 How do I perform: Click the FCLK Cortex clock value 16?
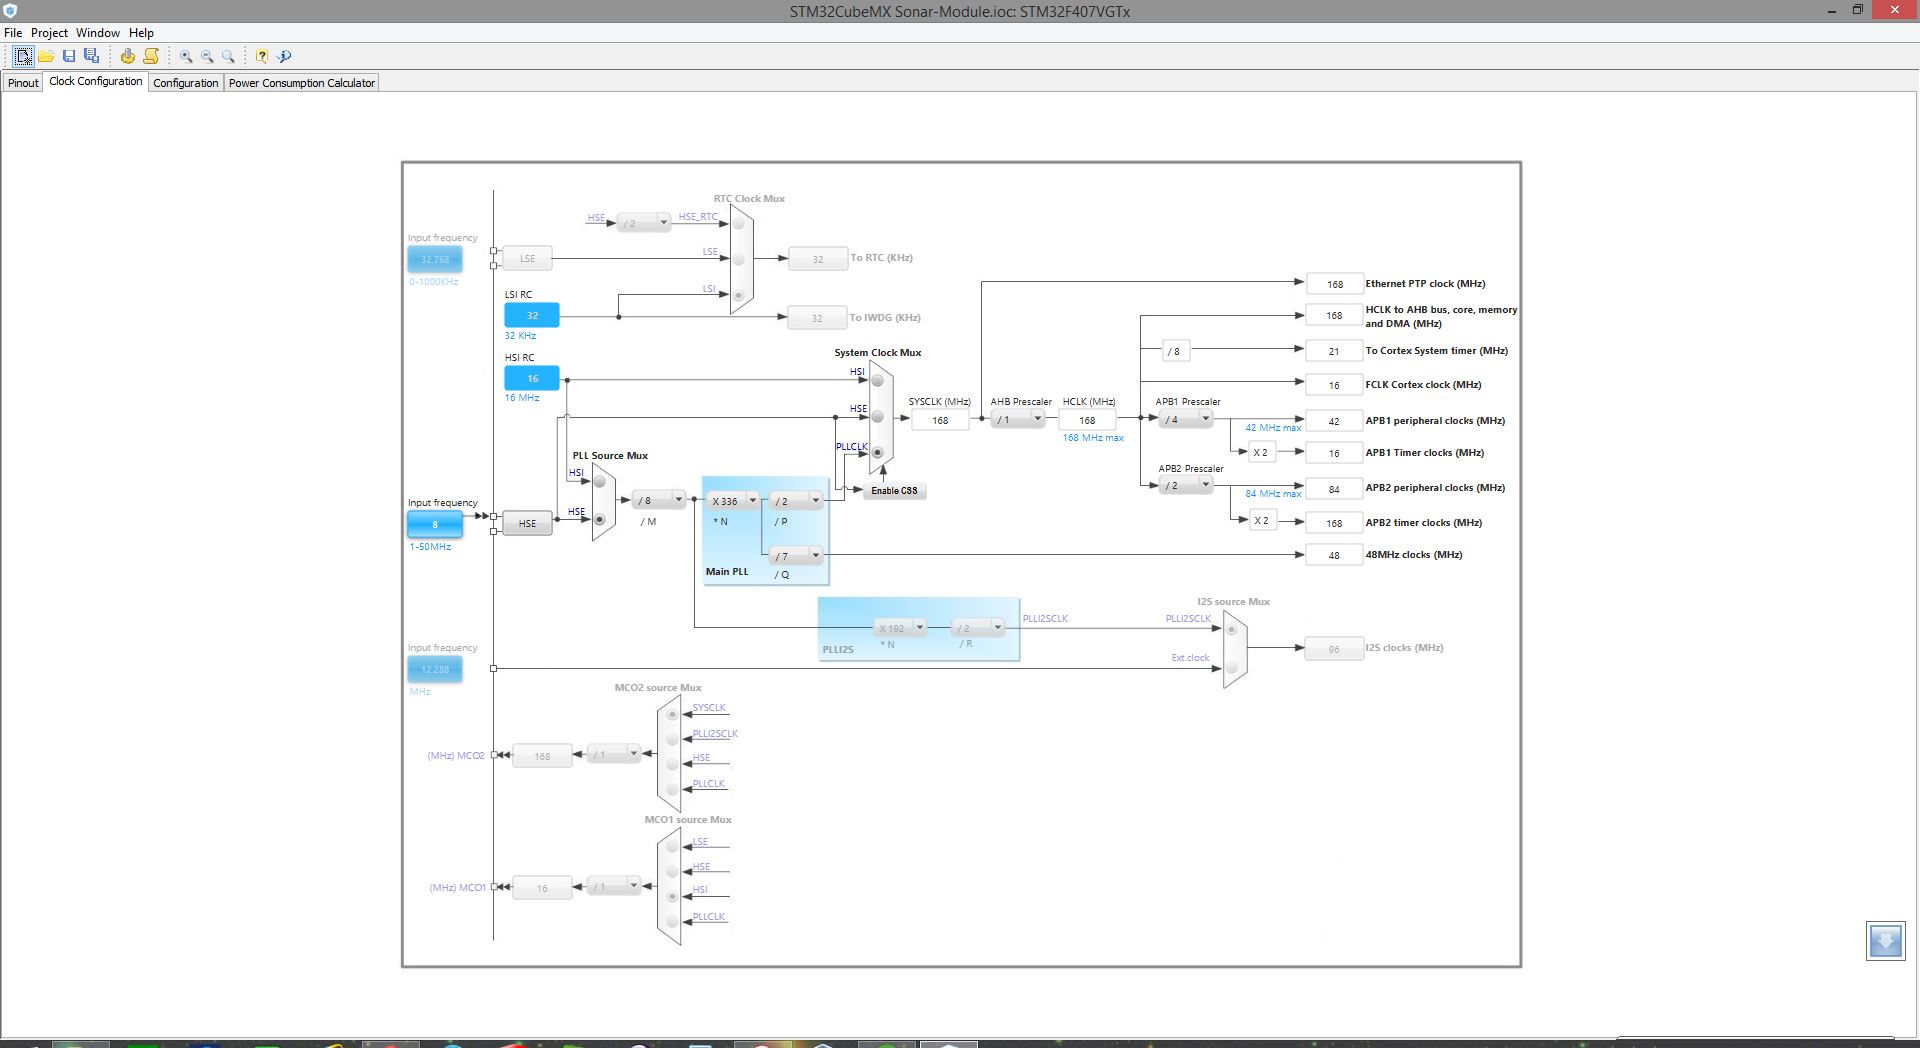point(1334,386)
